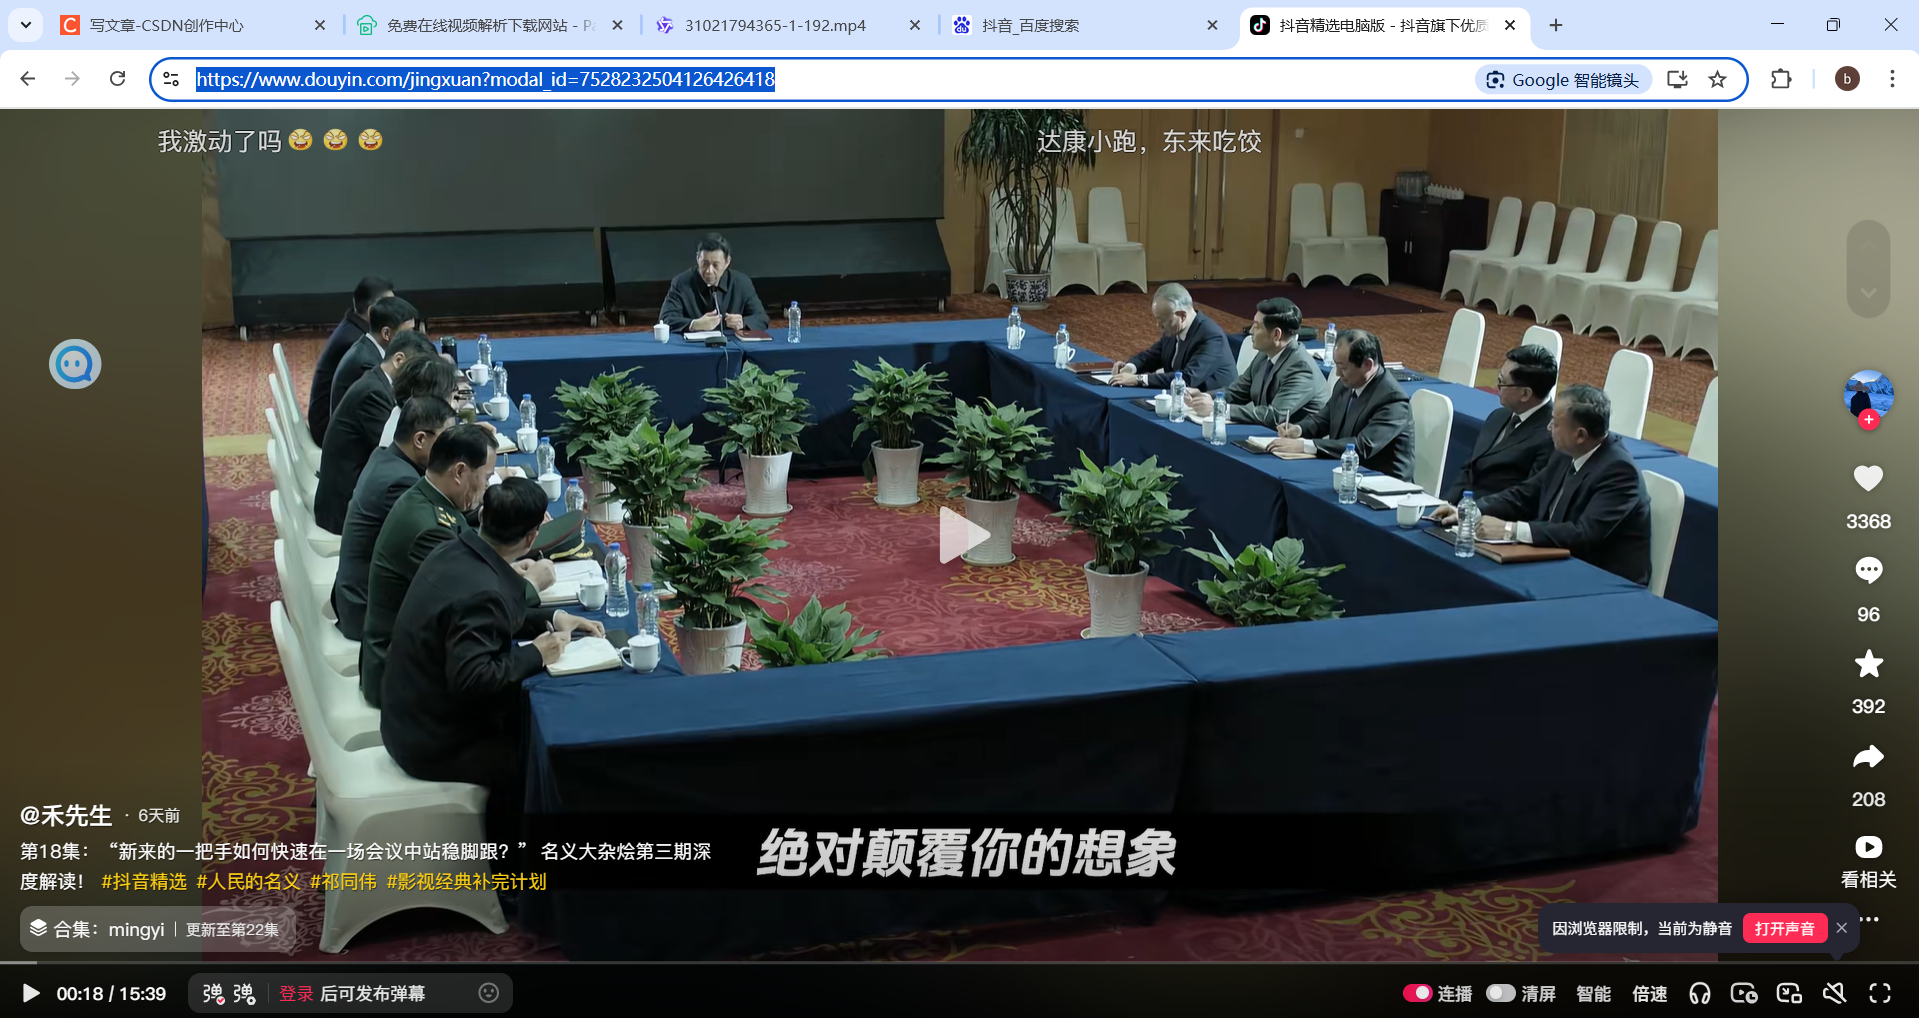Click the bottom-left play button
Image resolution: width=1919 pixels, height=1018 pixels.
tap(31, 993)
